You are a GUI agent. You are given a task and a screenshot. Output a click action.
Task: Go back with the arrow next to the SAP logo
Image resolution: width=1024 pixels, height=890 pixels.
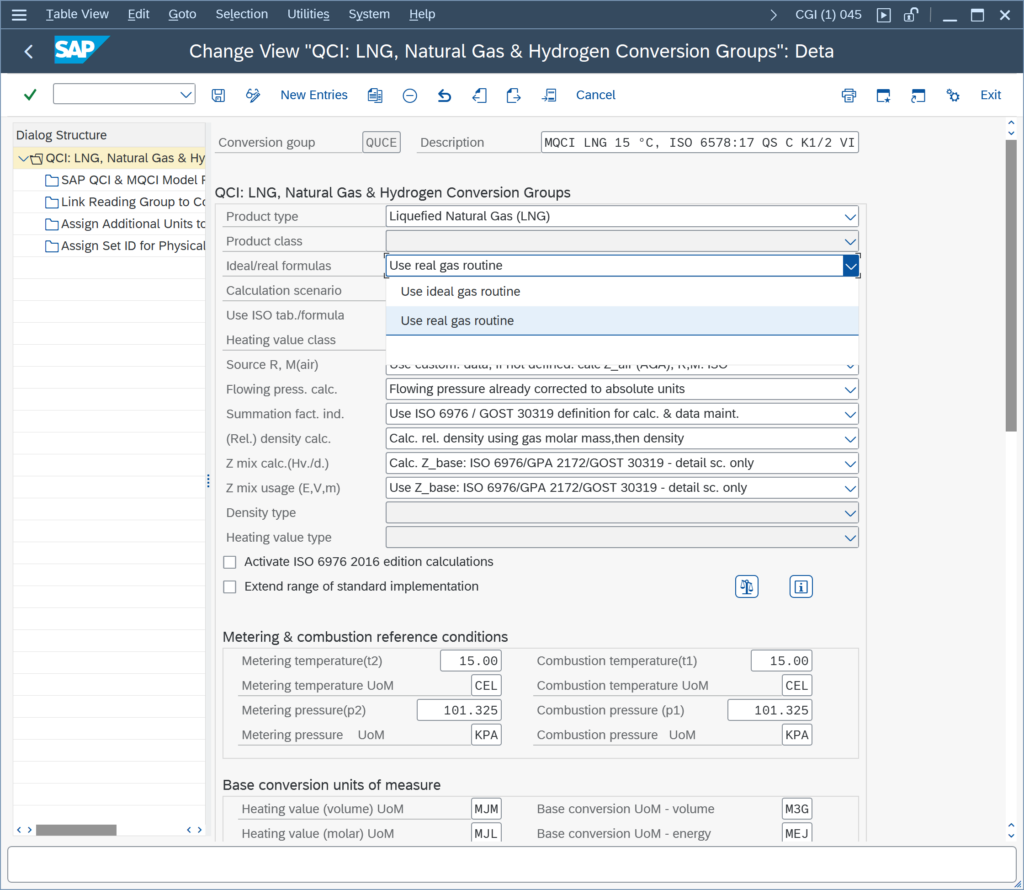(x=29, y=52)
